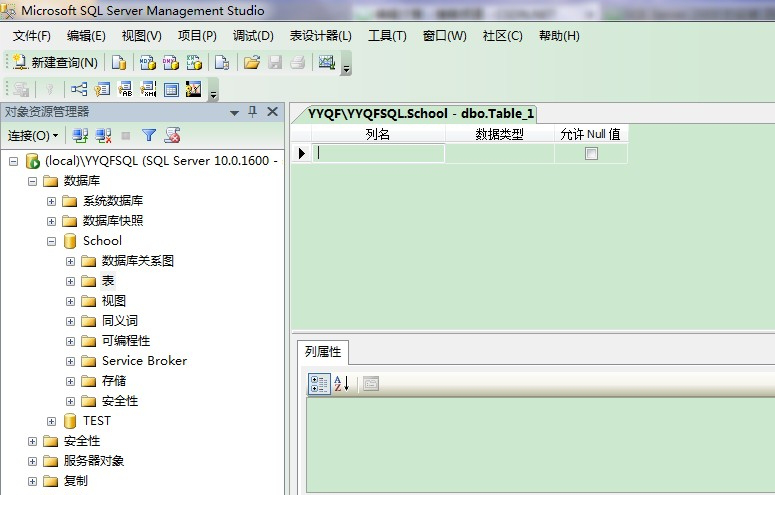Open the 文件(F) menu
The height and width of the screenshot is (514, 775).
click(32, 36)
